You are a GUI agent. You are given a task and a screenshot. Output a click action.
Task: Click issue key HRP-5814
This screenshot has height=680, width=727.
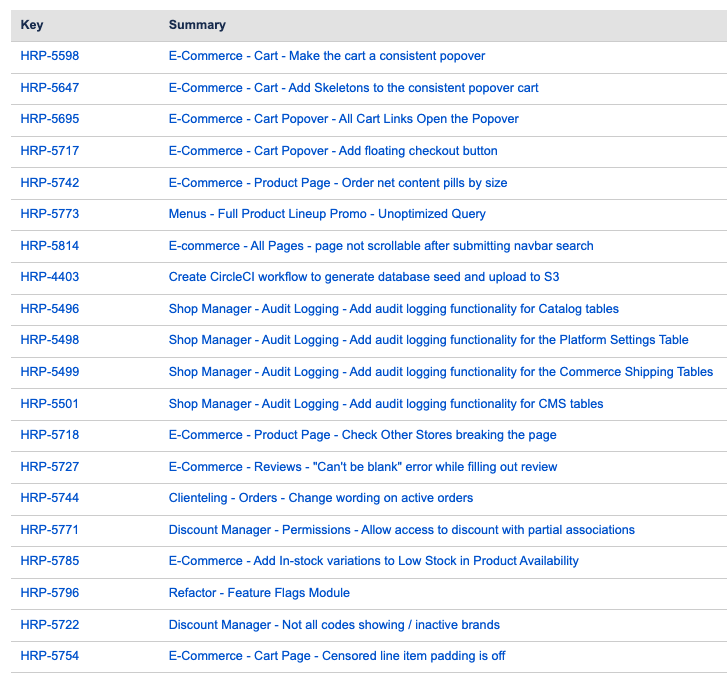click(x=49, y=246)
